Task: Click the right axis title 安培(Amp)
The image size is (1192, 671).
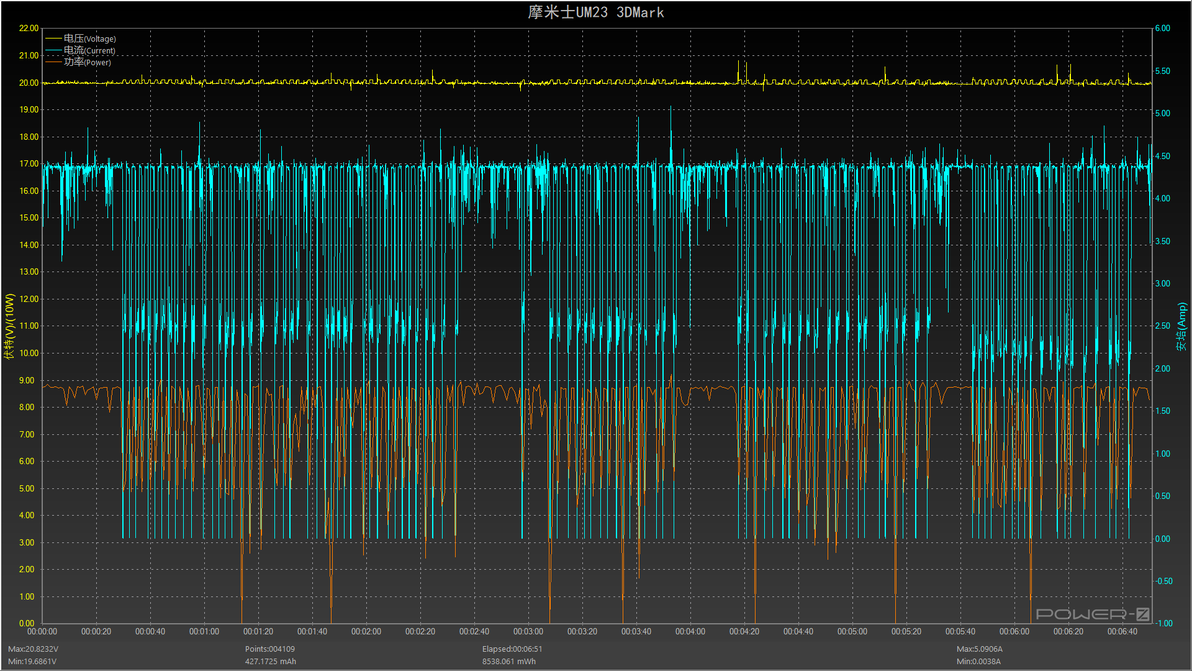Action: click(x=1181, y=327)
